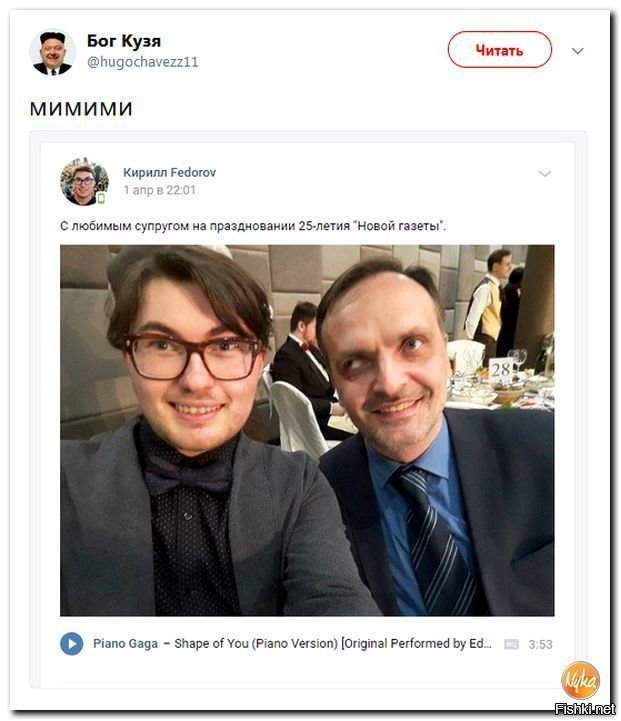Screen dimensions: 621x721
Task: Click the Fishki.net watermark
Action: (585, 710)
